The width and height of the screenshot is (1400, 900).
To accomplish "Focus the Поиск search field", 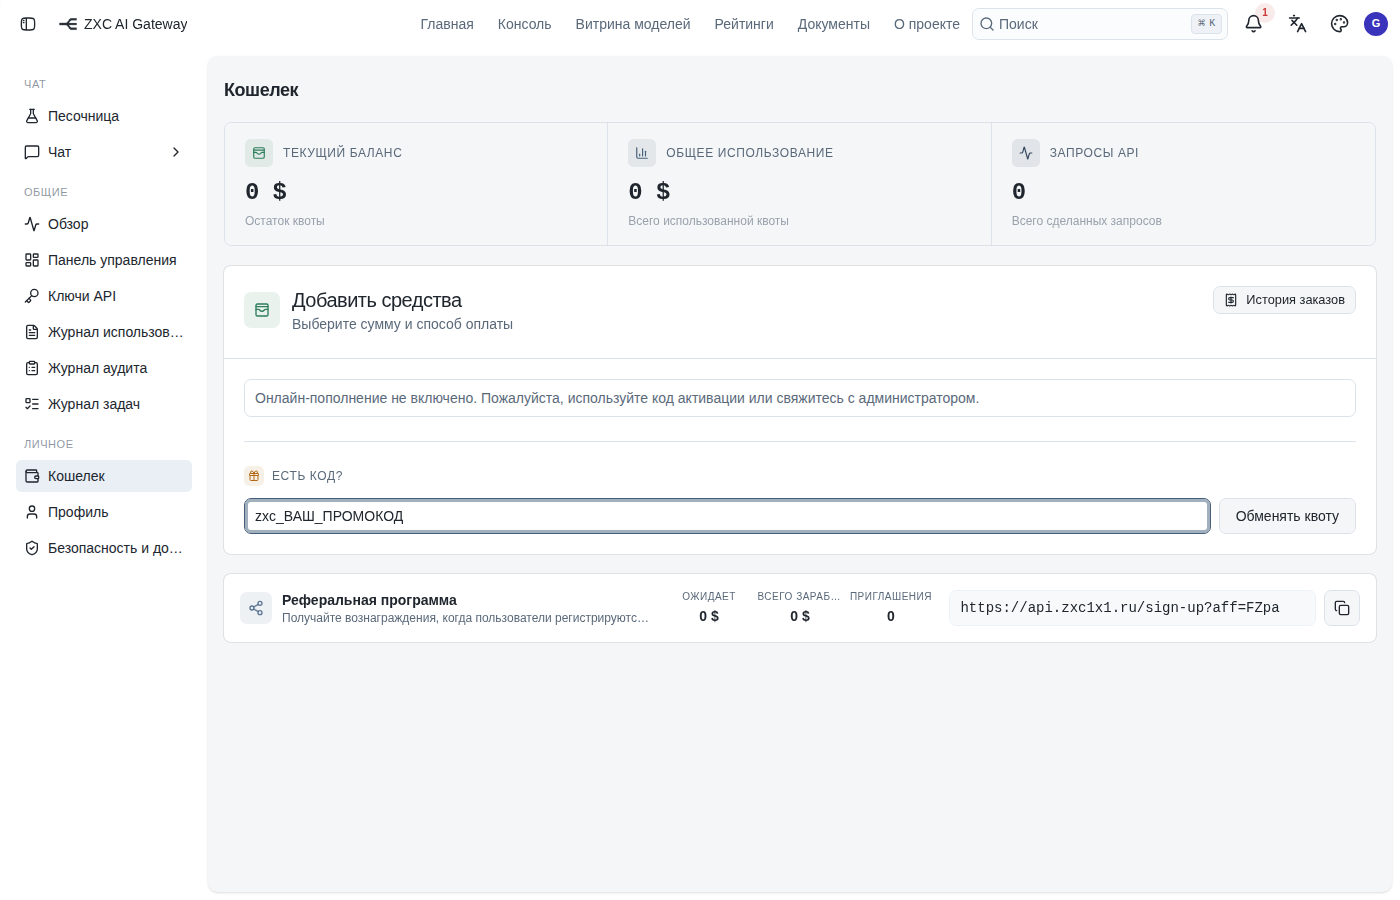I will (x=1100, y=24).
